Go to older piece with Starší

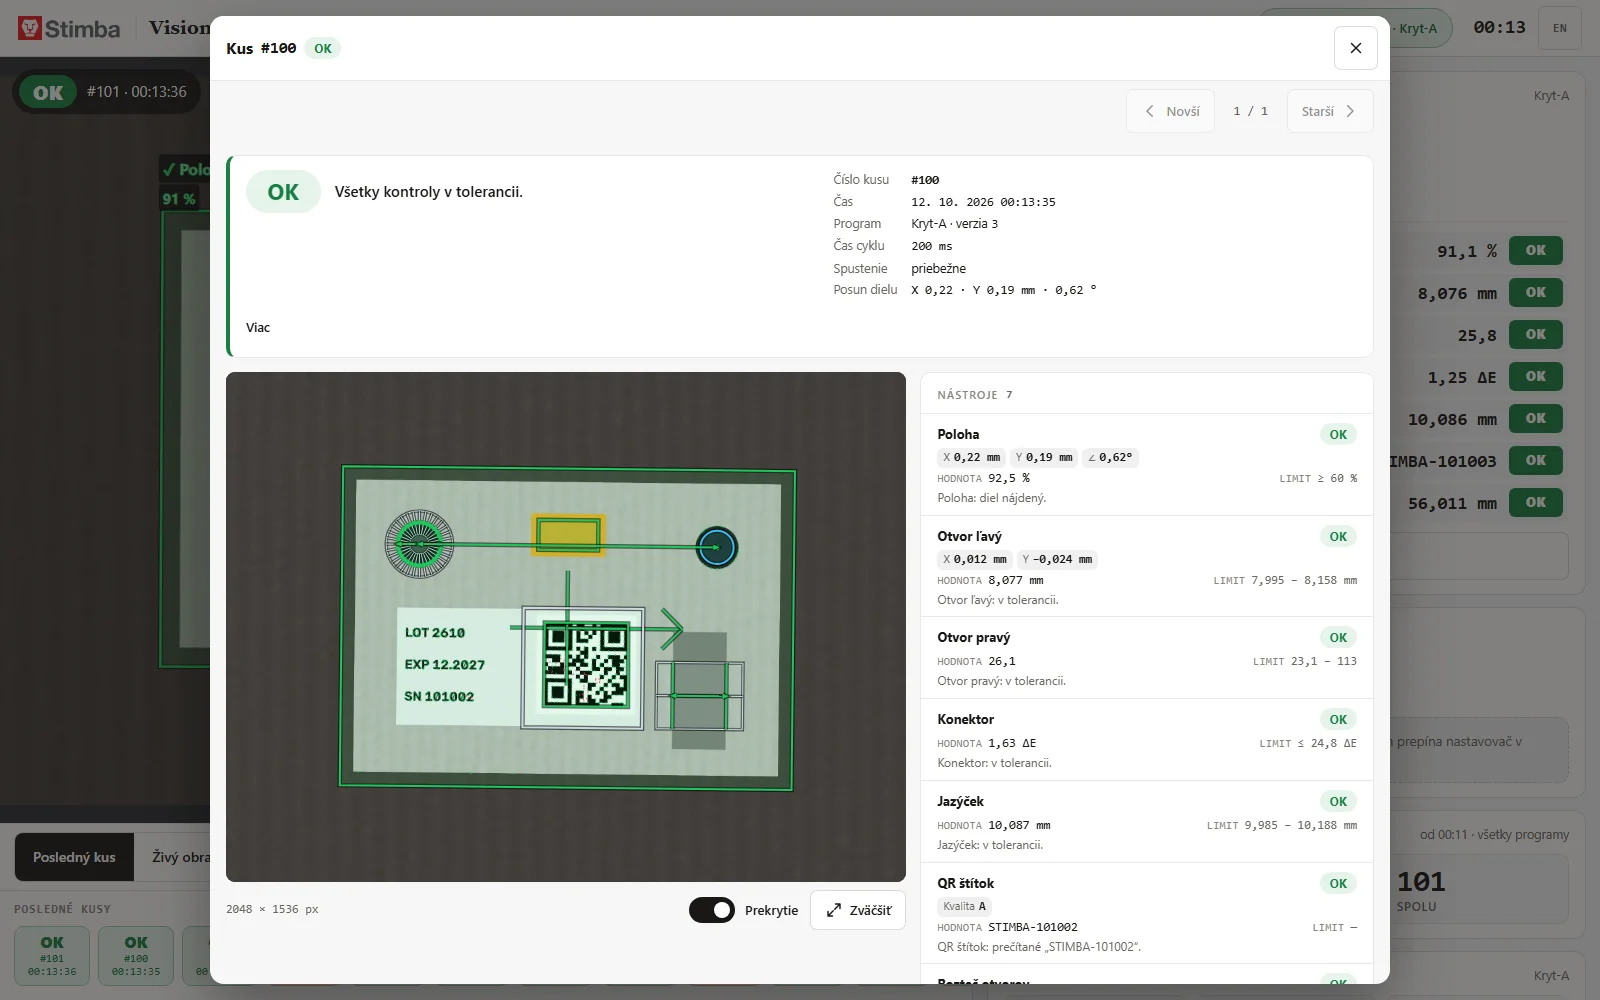click(x=1329, y=111)
